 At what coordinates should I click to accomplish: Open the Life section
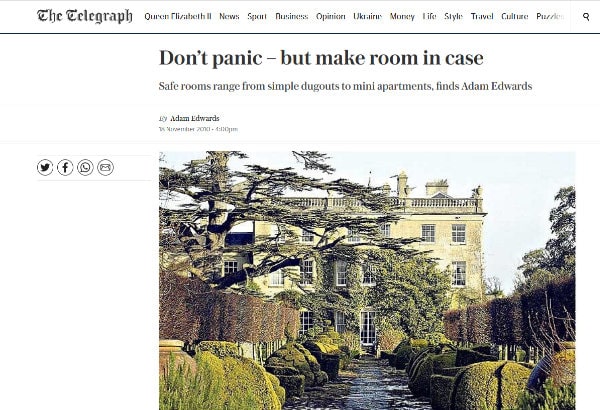(429, 16)
